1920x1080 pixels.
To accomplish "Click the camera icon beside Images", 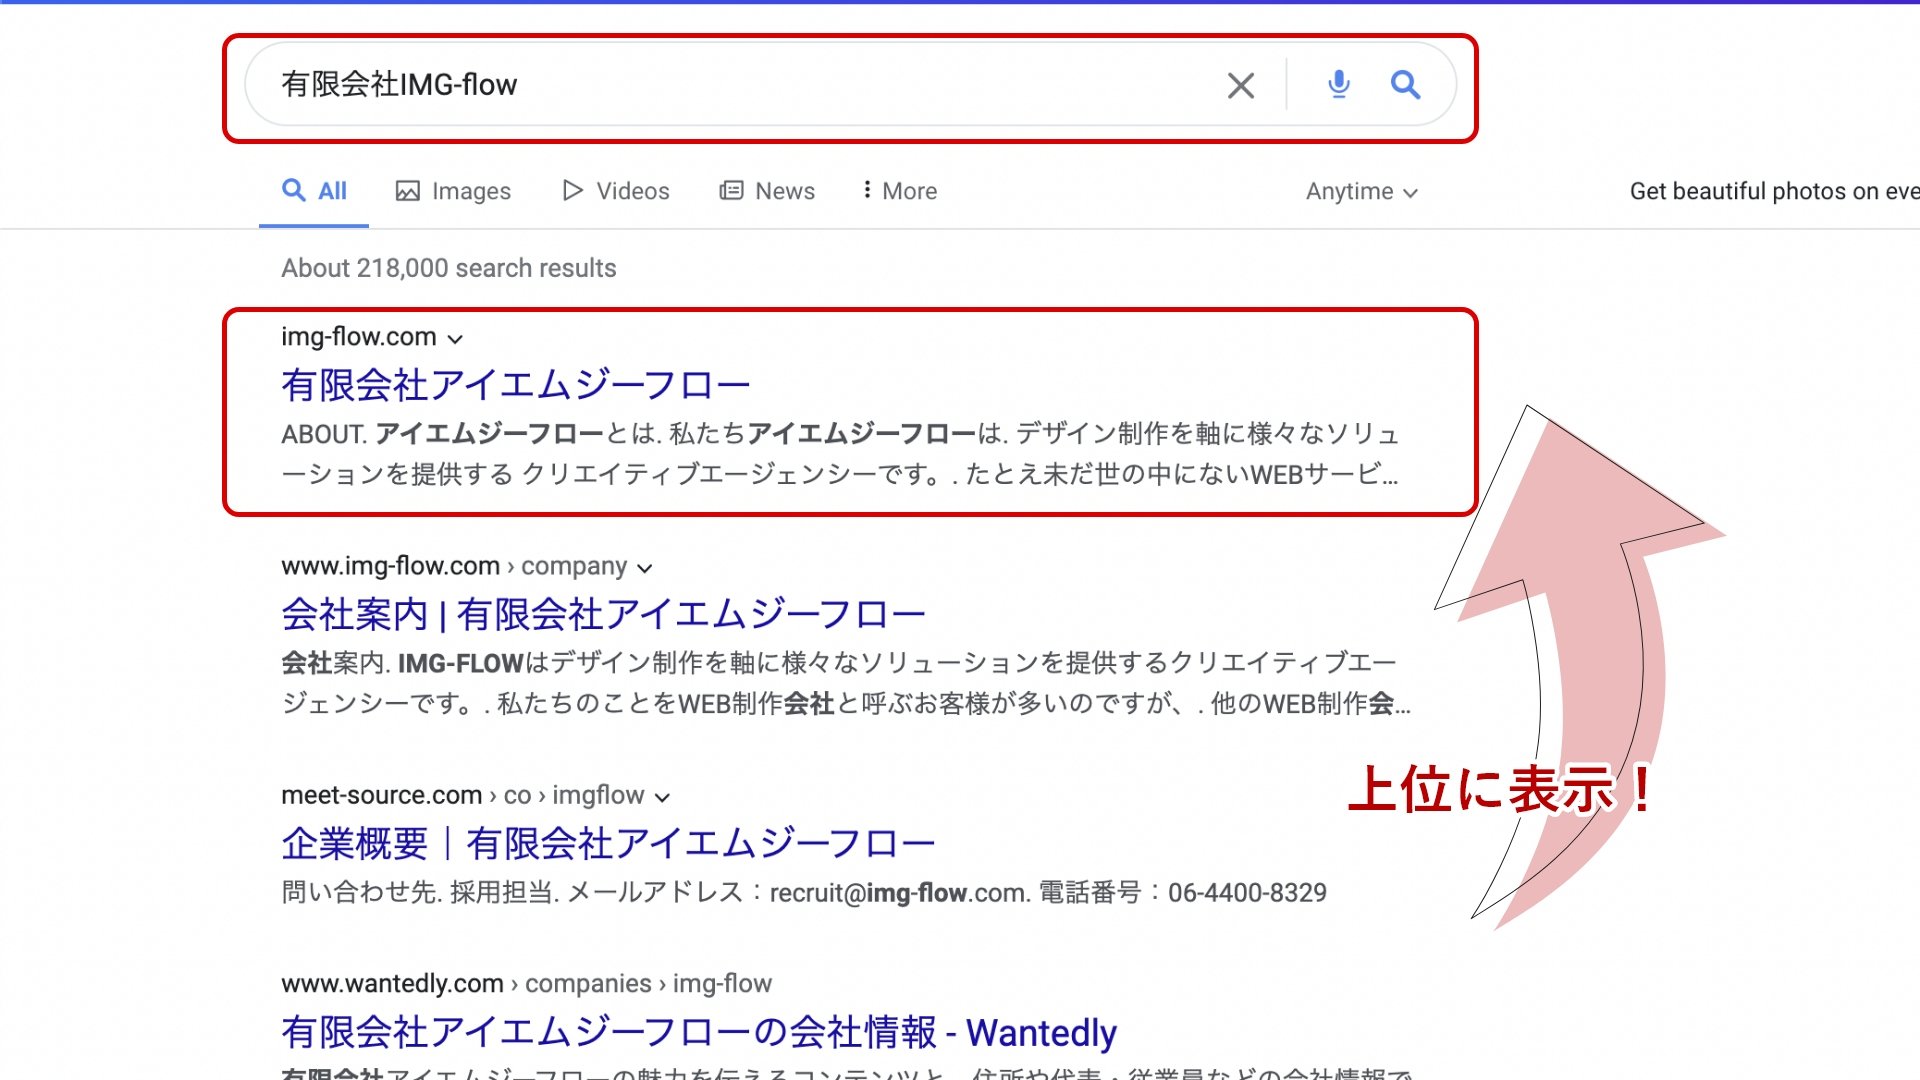I will (410, 190).
